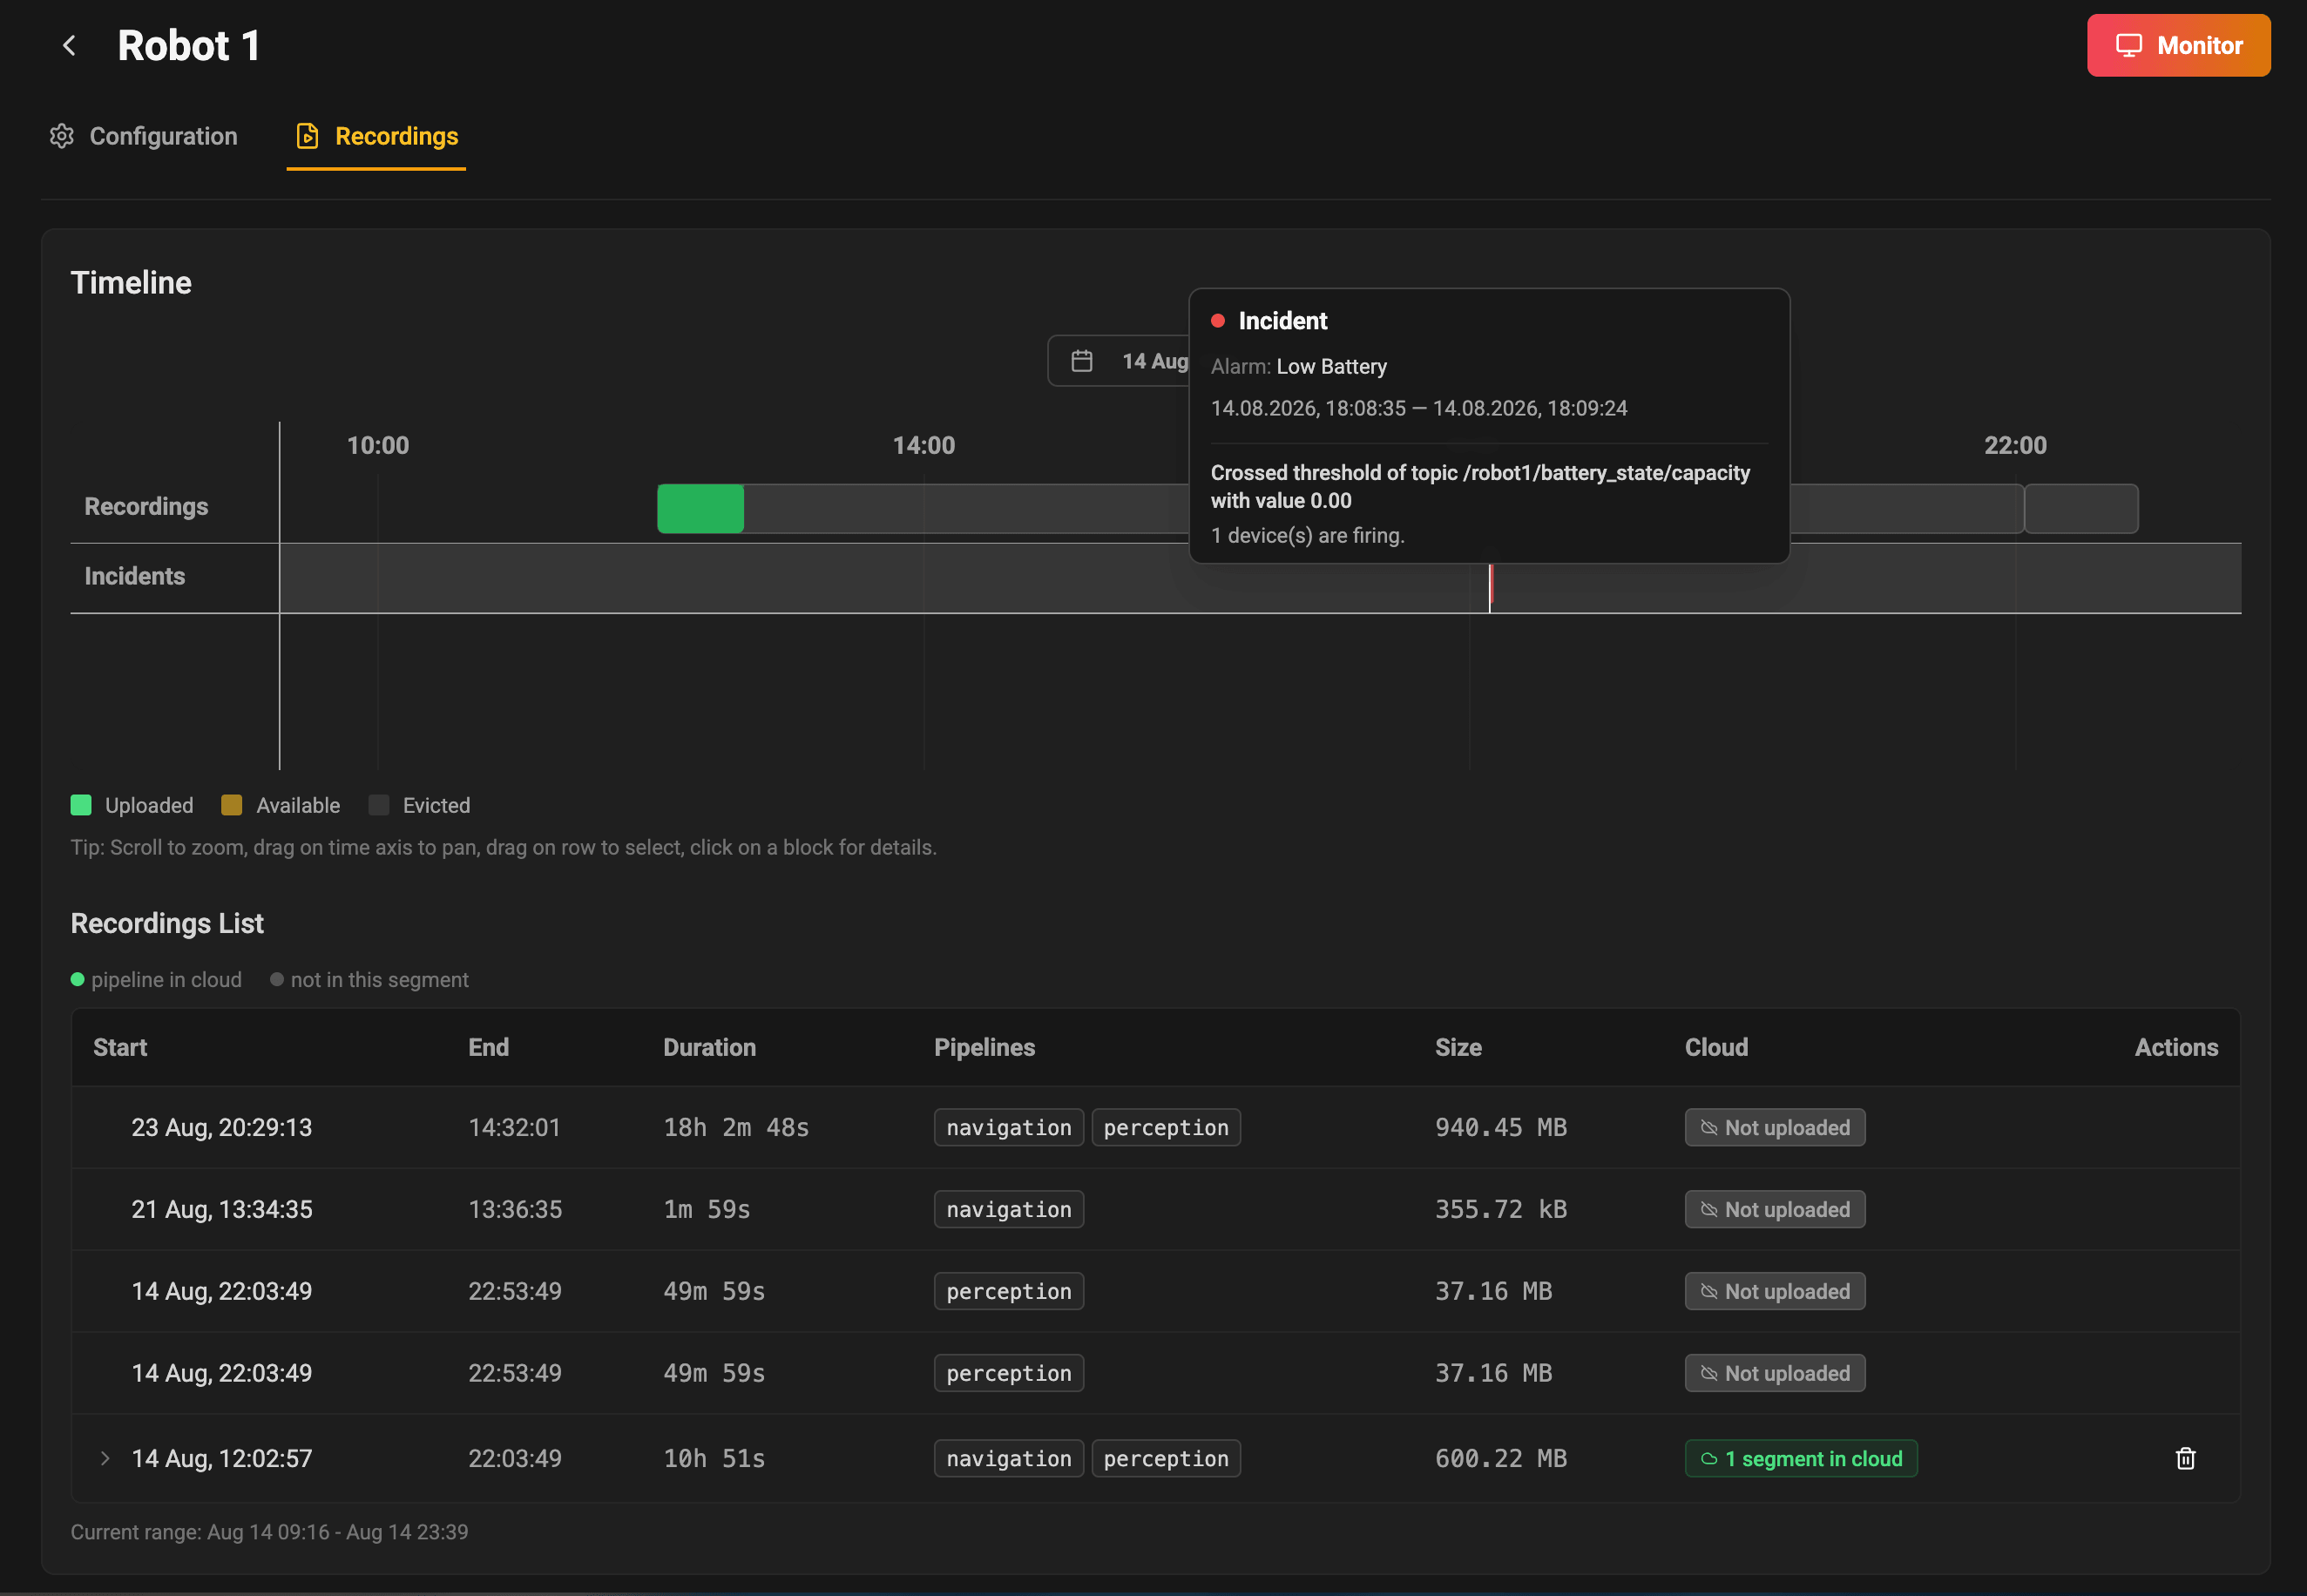Image resolution: width=2307 pixels, height=1596 pixels.
Task: Delete the 14 Aug, 12:02:57 recording
Action: click(2185, 1458)
